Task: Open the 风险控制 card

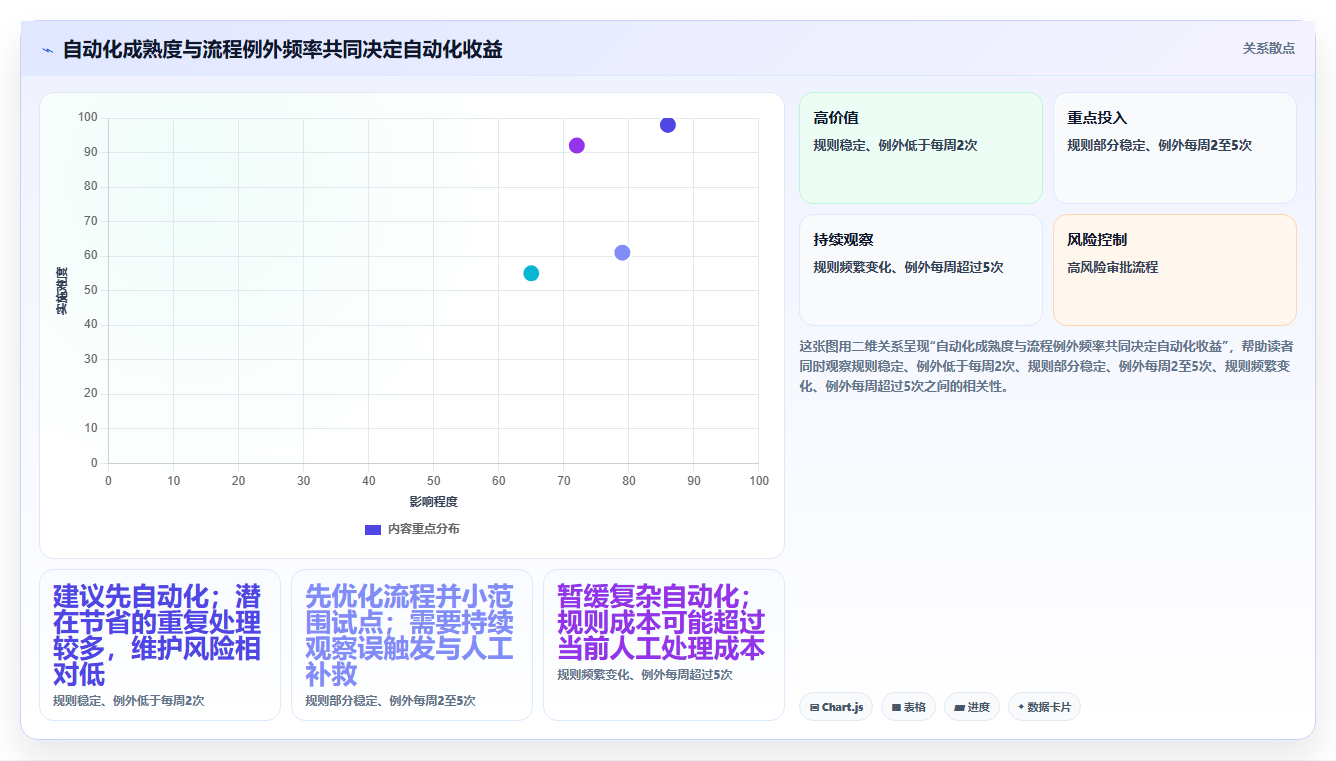Action: tap(1175, 270)
